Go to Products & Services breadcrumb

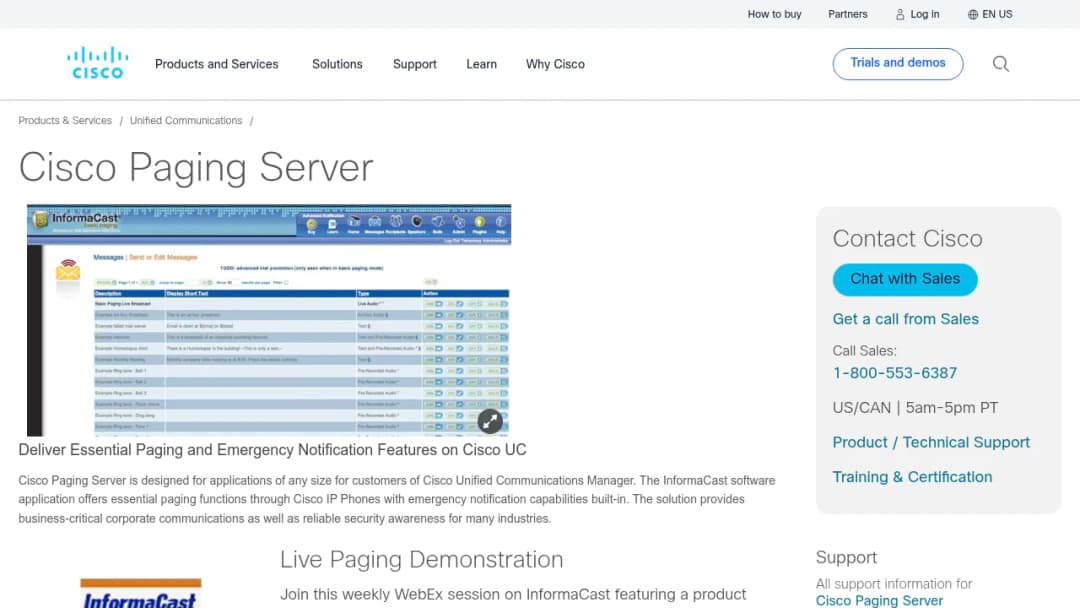tap(65, 120)
